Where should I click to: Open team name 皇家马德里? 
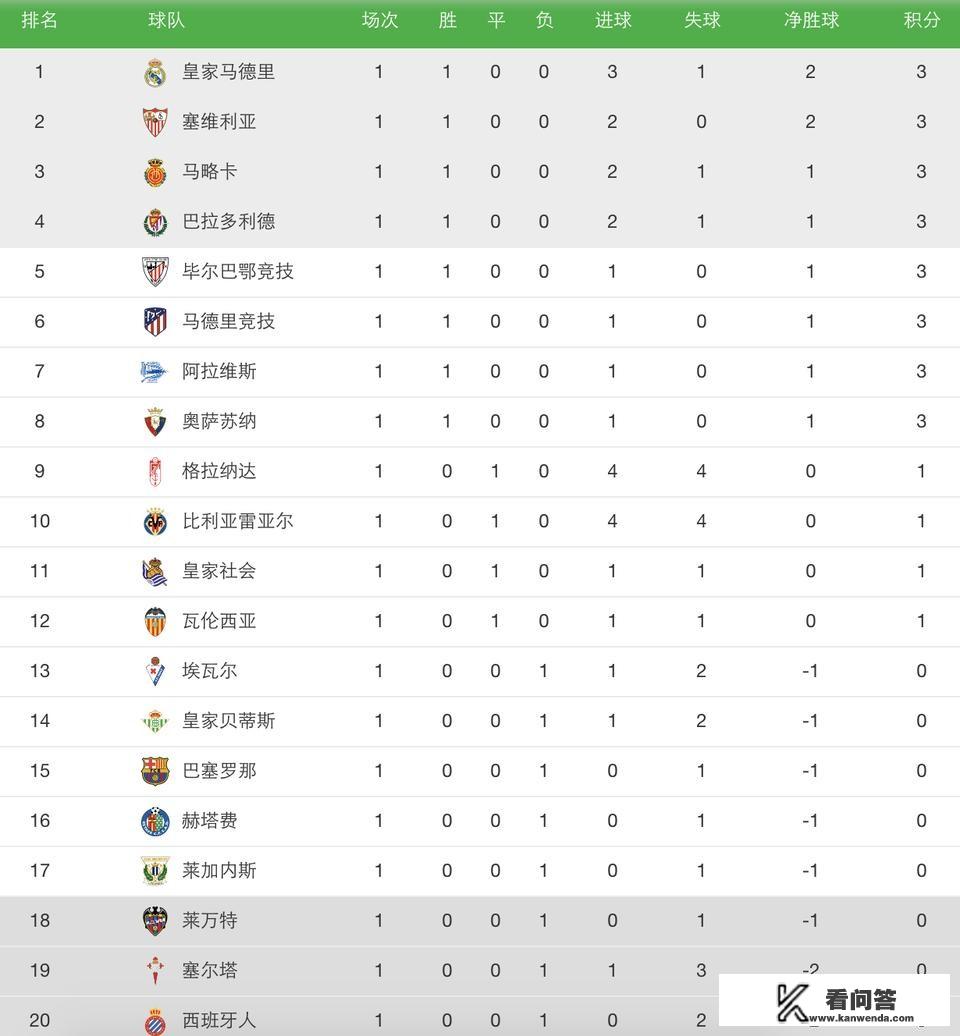228,72
